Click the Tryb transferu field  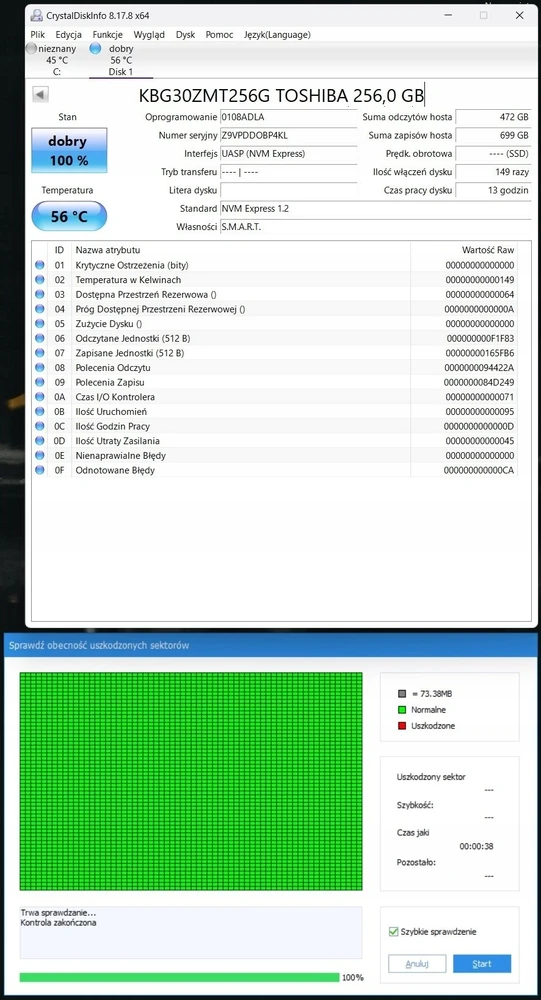click(288, 172)
